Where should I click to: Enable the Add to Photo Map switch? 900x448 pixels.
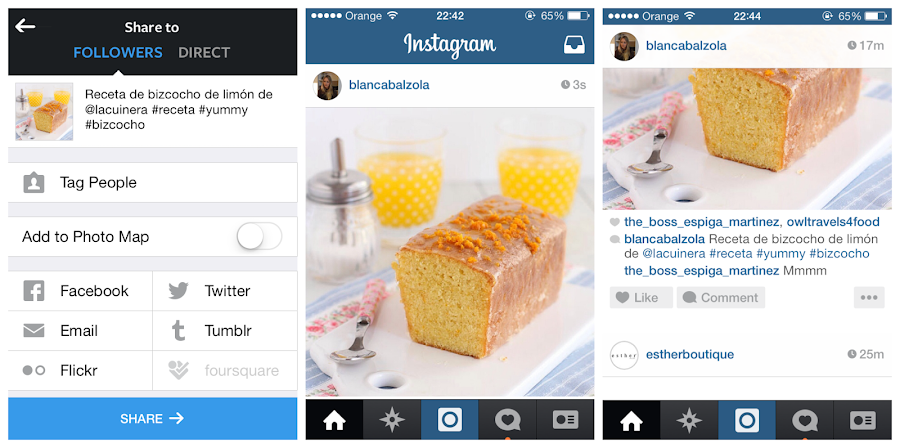259,236
